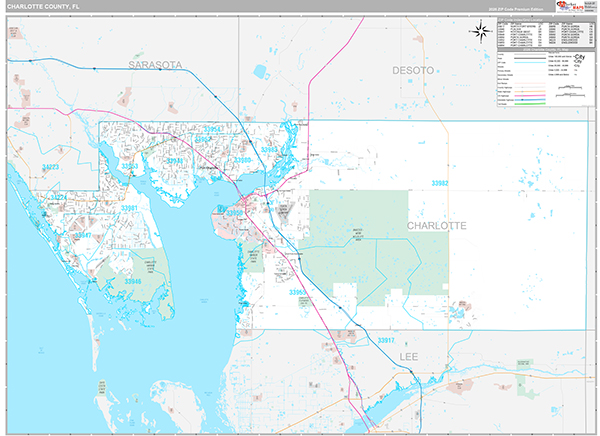Viewport: 600px width, 436px height.
Task: Click ZIP code label 33980
Action: coord(243,160)
